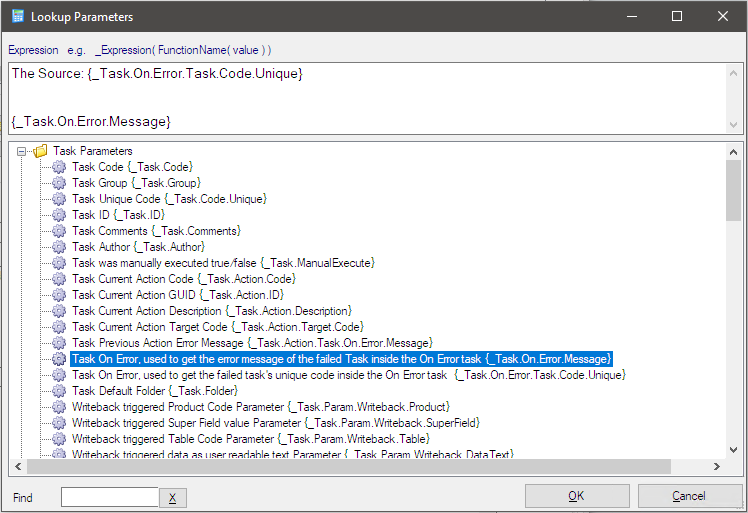Select On Error failed task's unique code entry
This screenshot has width=748, height=513.
349,375
